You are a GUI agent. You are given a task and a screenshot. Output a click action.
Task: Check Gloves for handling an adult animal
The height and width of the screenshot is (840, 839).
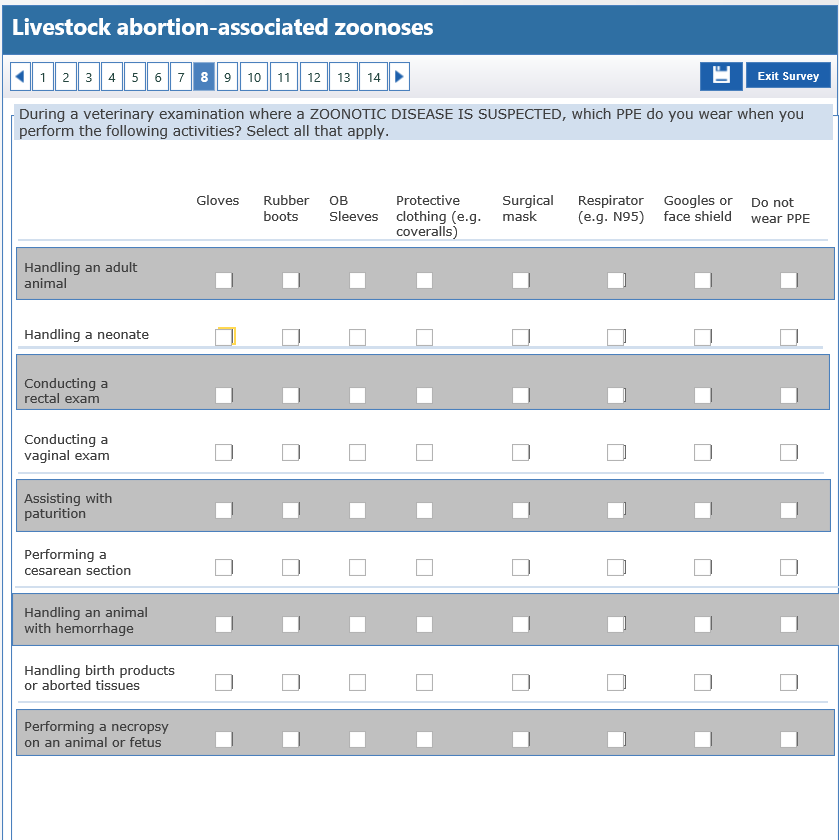coord(223,280)
